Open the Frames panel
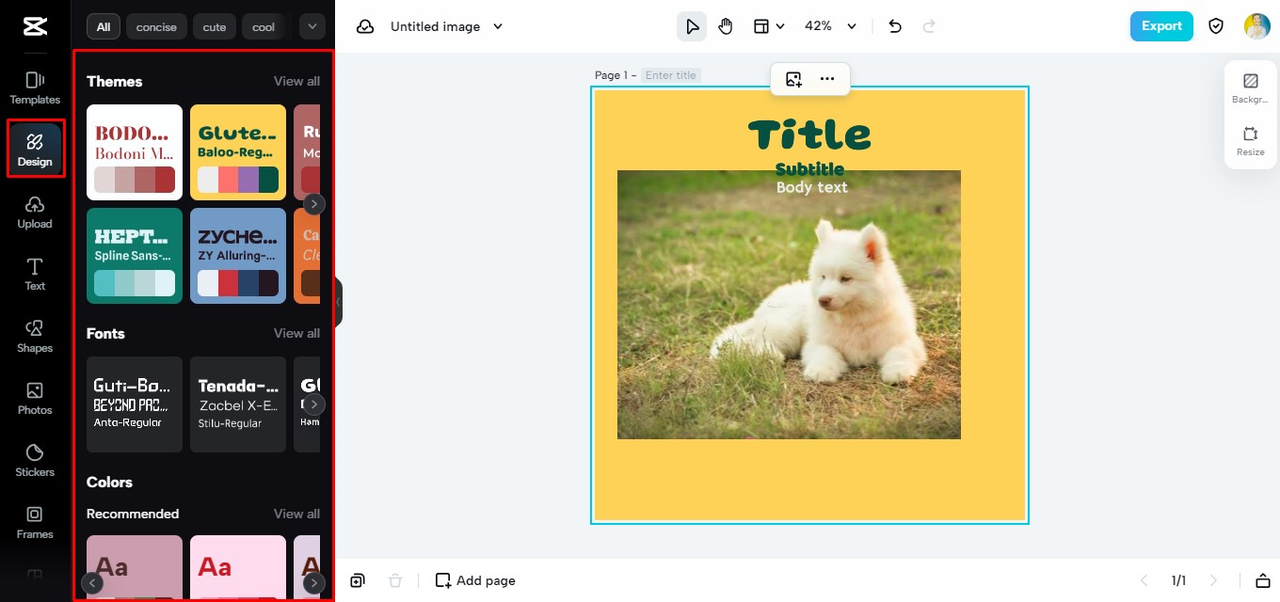Screen dimensions: 1280x602 pos(35,521)
